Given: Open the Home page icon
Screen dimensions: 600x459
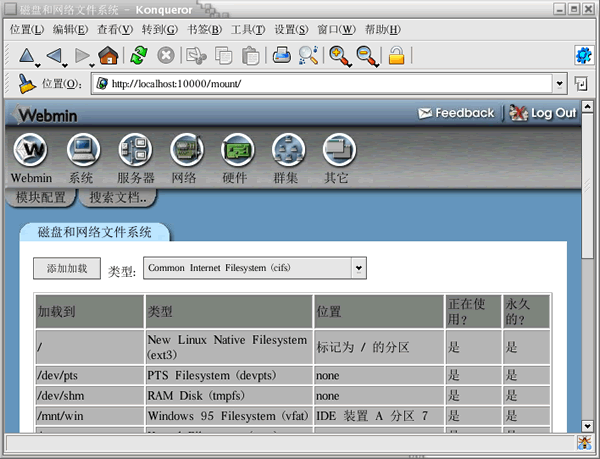Looking at the screenshot, I should tap(108, 55).
